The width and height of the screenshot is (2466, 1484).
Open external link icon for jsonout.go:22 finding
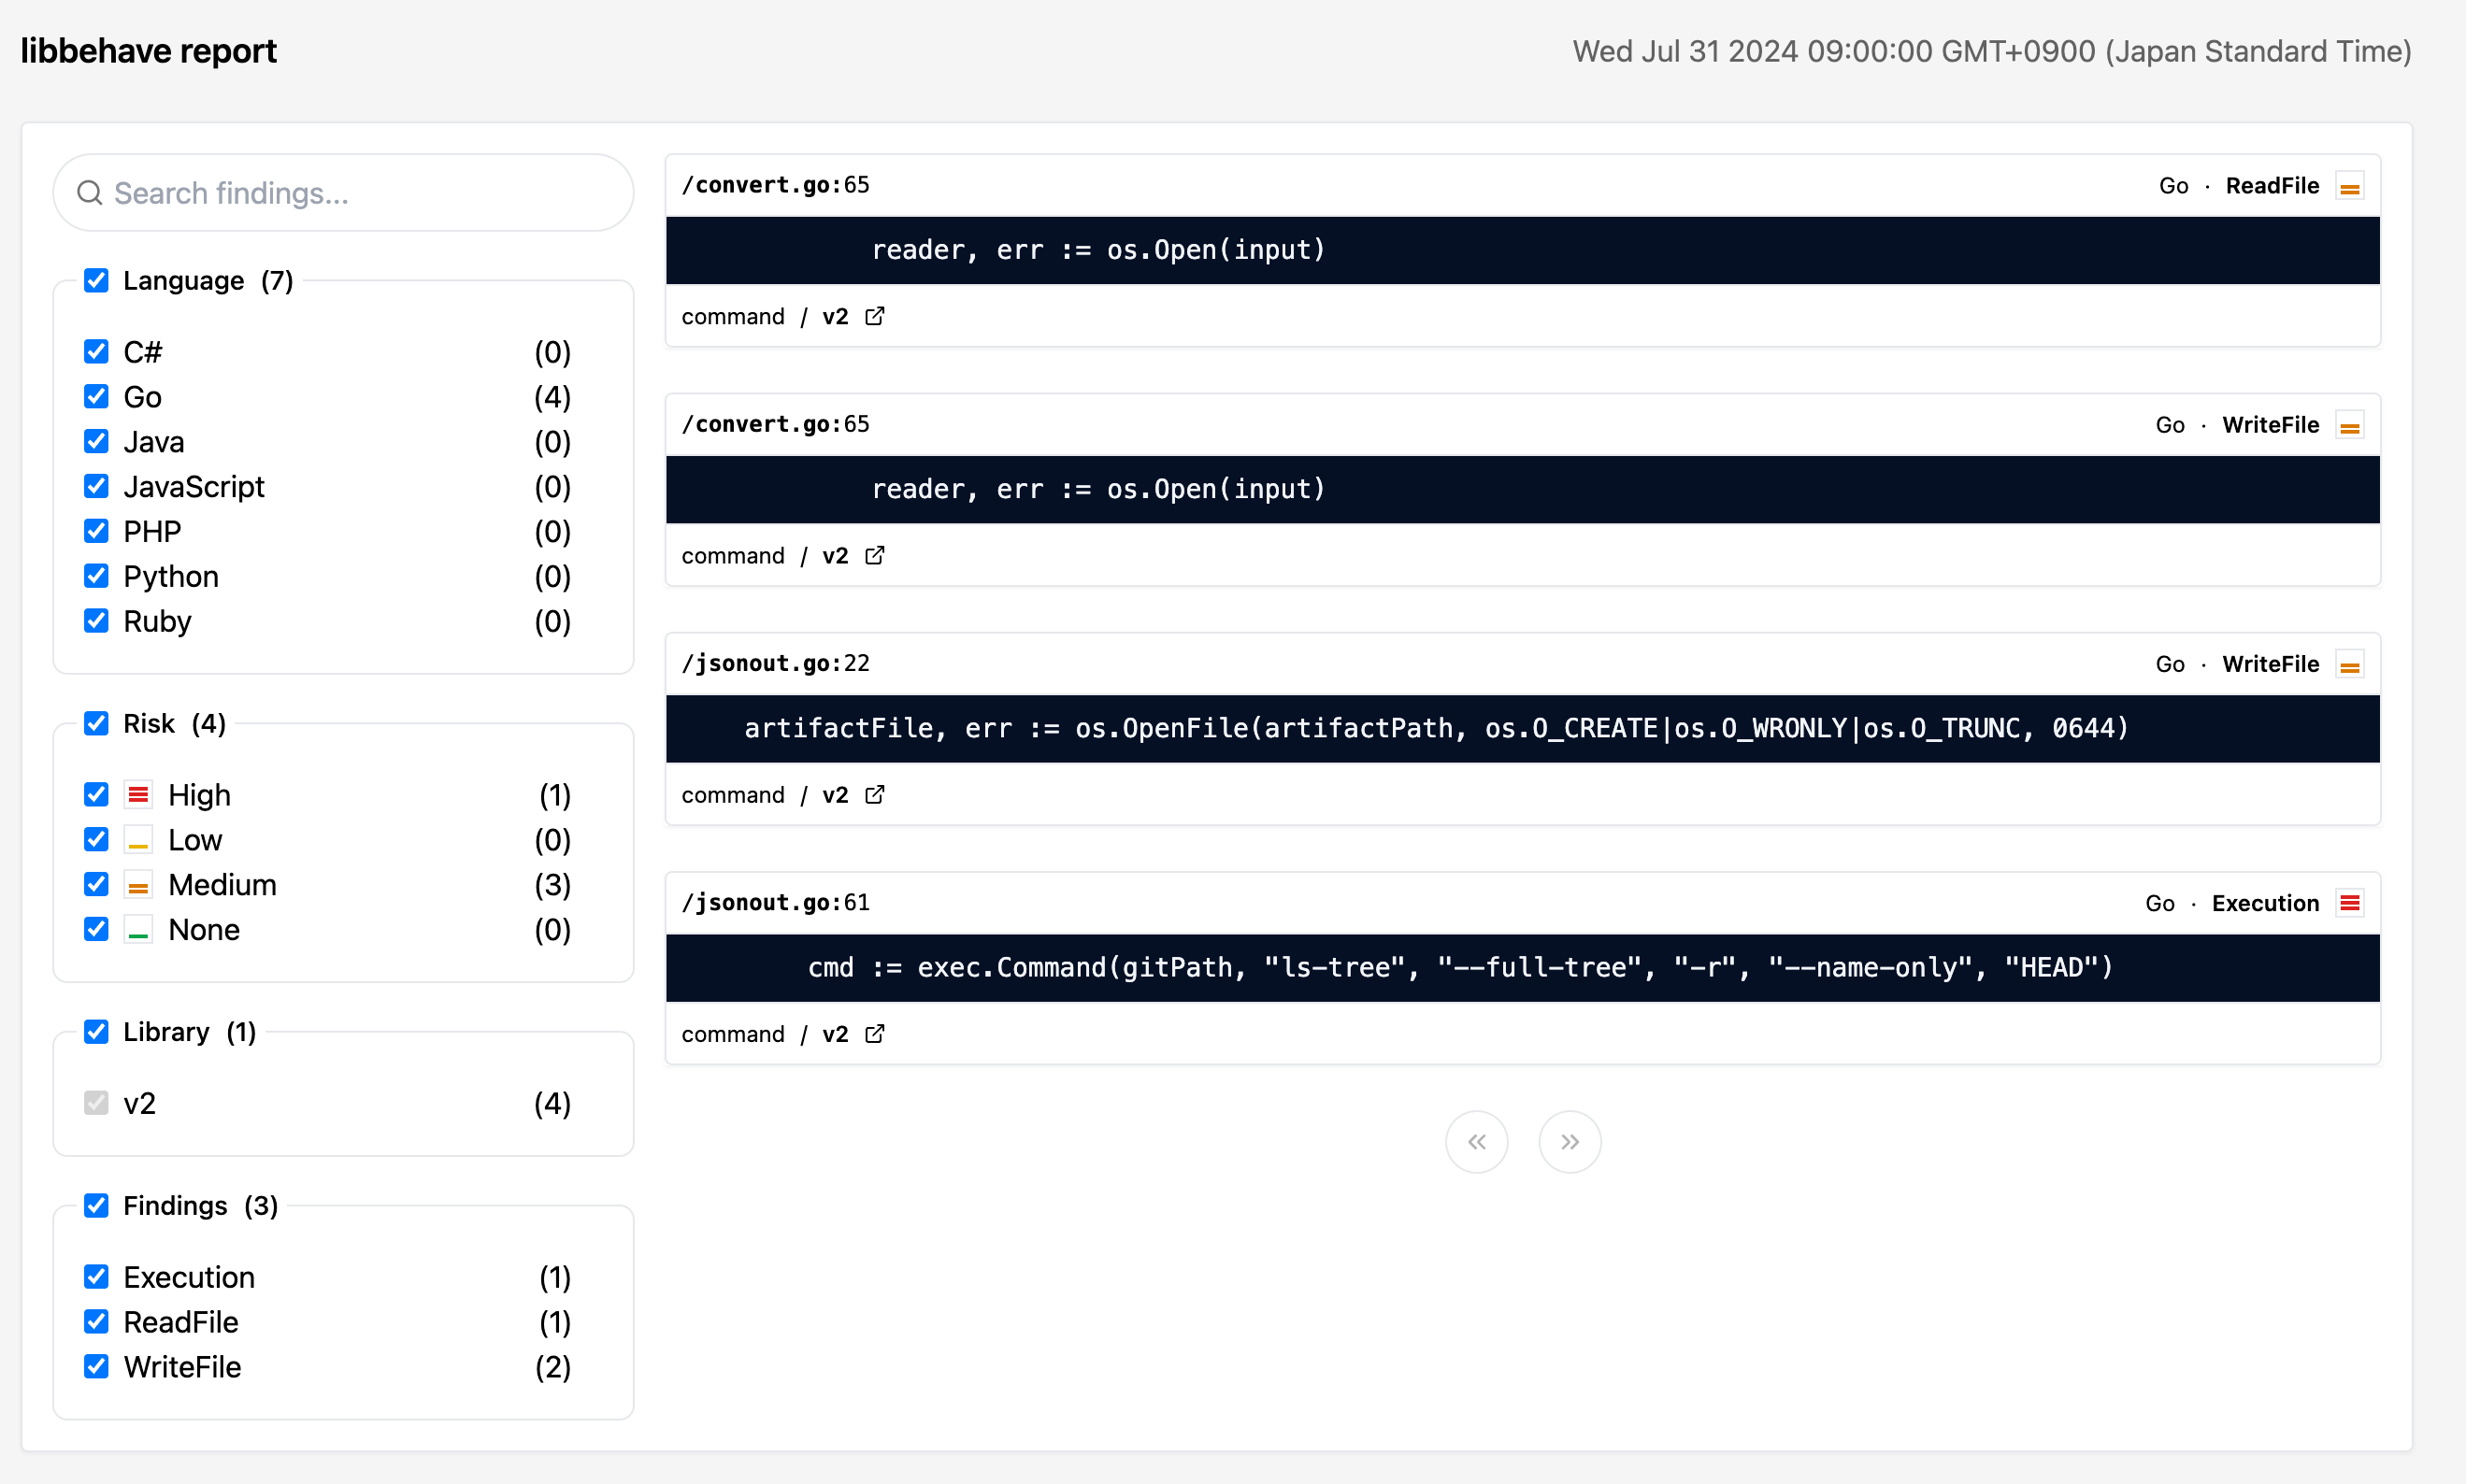point(875,795)
